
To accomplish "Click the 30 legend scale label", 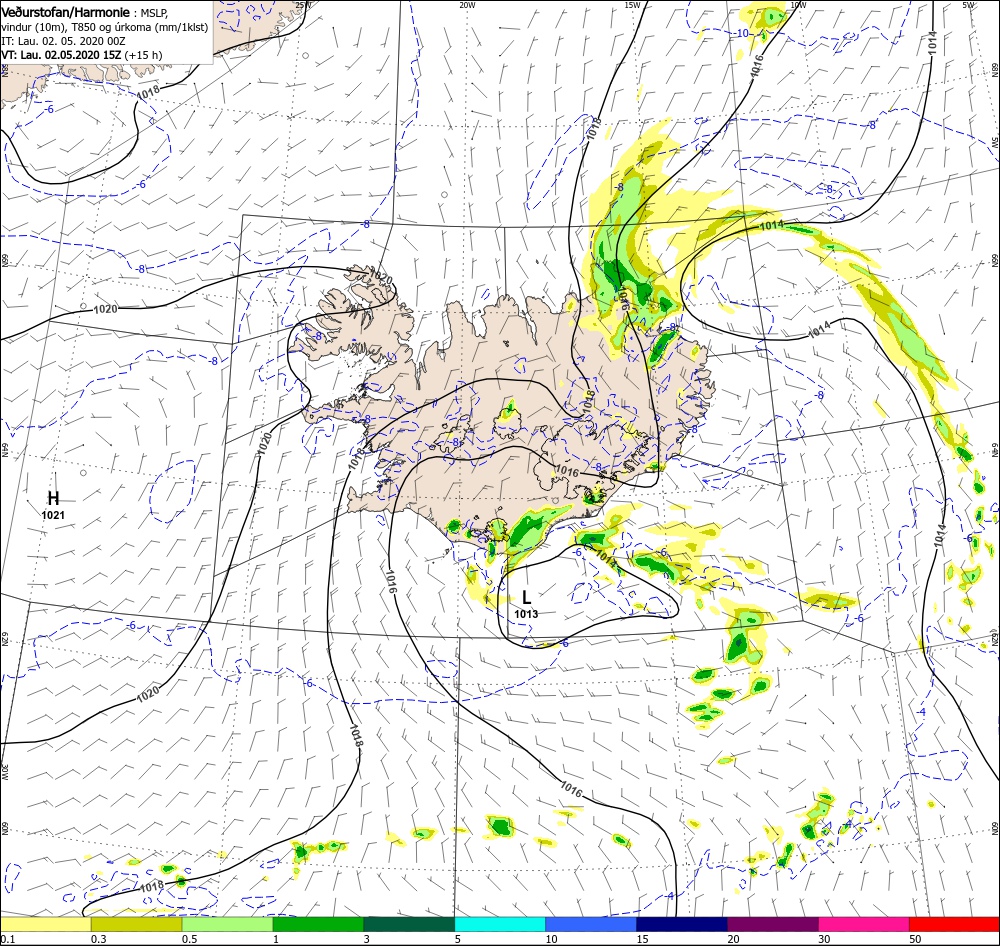I will (825, 939).
